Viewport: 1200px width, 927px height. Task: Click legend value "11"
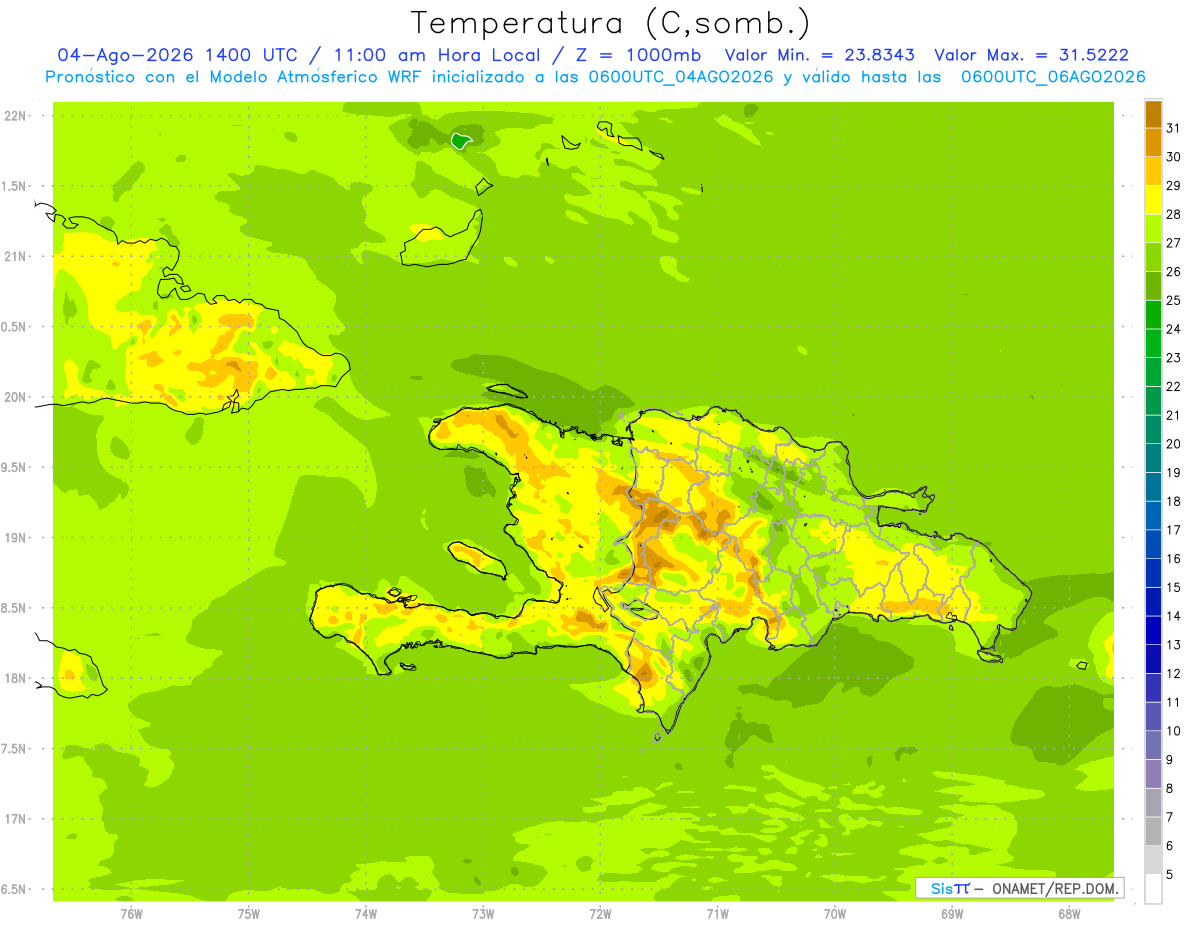[1173, 702]
